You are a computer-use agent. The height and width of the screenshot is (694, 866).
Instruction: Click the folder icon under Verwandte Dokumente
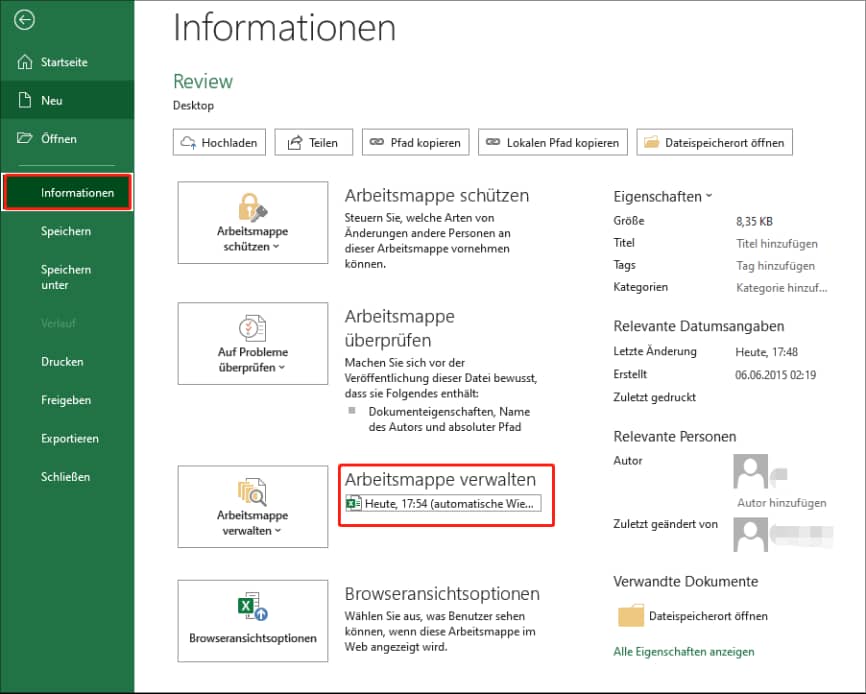coord(631,615)
